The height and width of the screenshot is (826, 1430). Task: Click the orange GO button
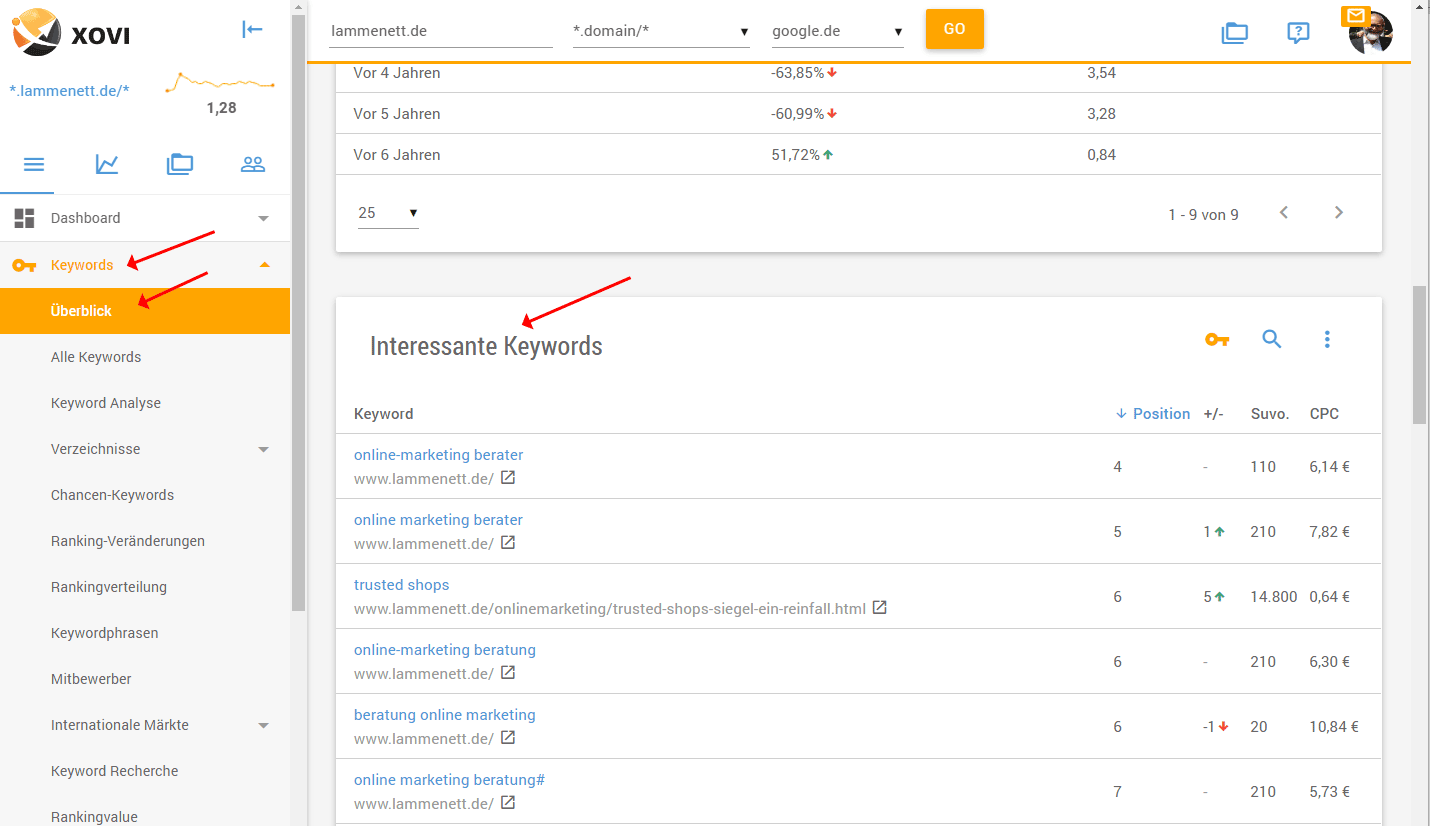click(955, 29)
